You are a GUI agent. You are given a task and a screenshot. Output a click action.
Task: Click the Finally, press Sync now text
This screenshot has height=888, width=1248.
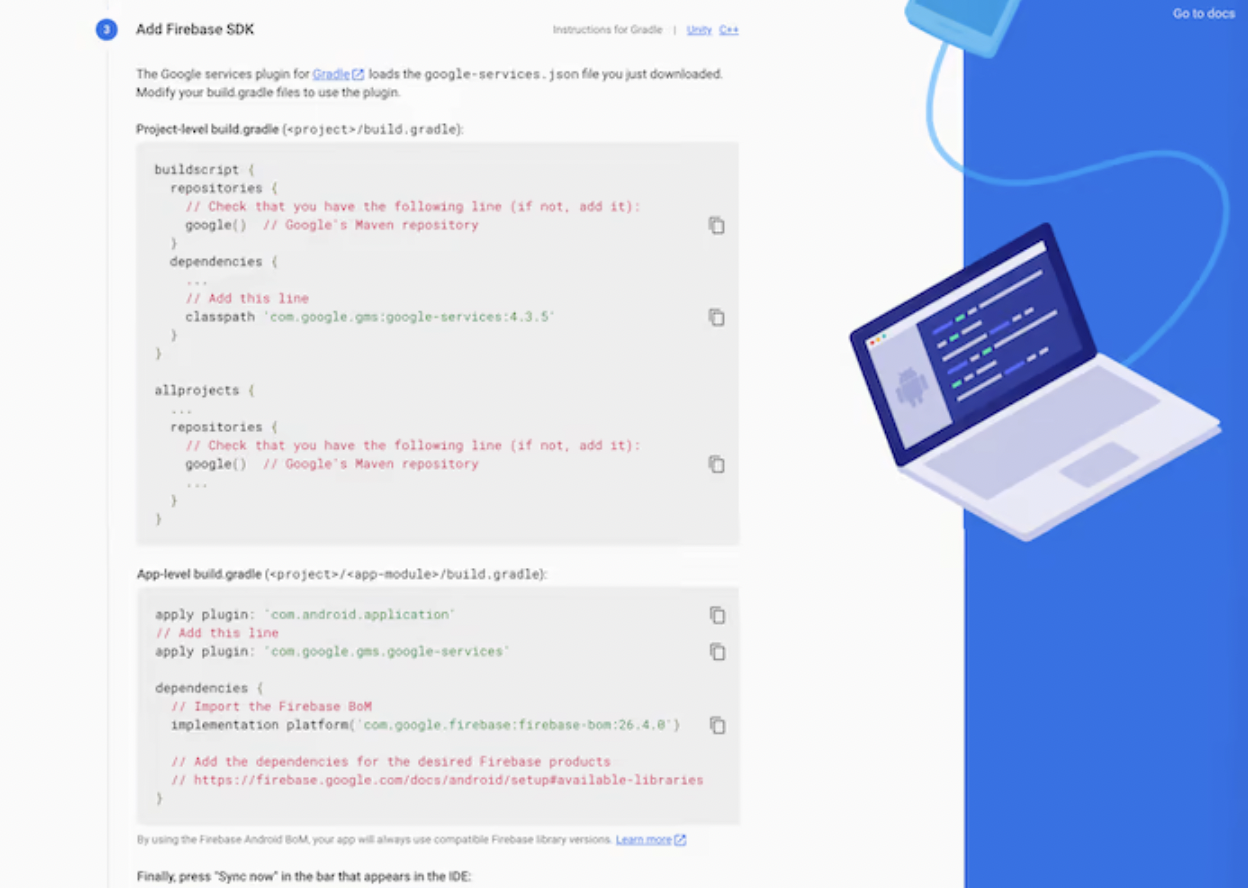click(x=304, y=877)
